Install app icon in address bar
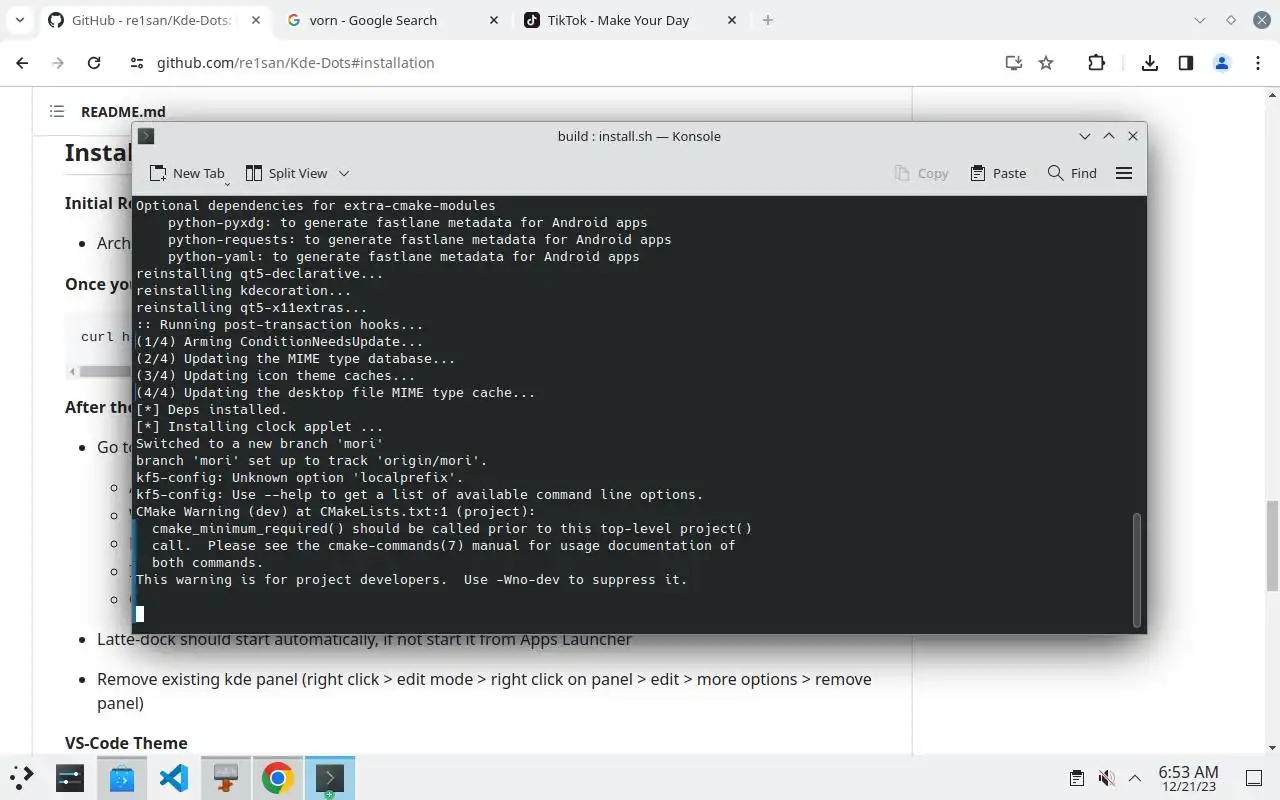Image resolution: width=1280 pixels, height=800 pixels. point(1014,62)
